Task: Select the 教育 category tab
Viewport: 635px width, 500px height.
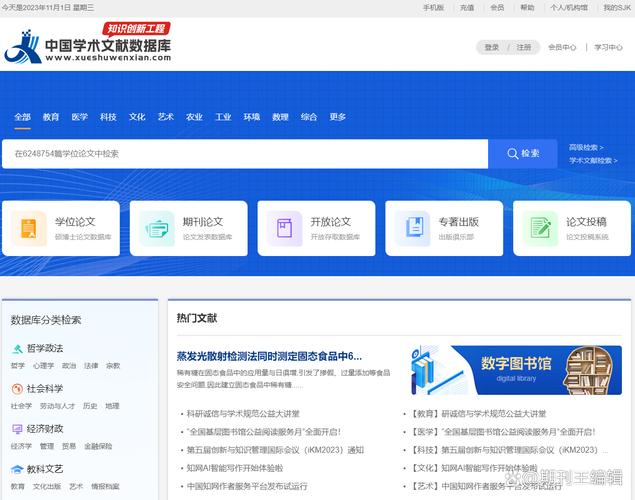Action: click(x=51, y=117)
